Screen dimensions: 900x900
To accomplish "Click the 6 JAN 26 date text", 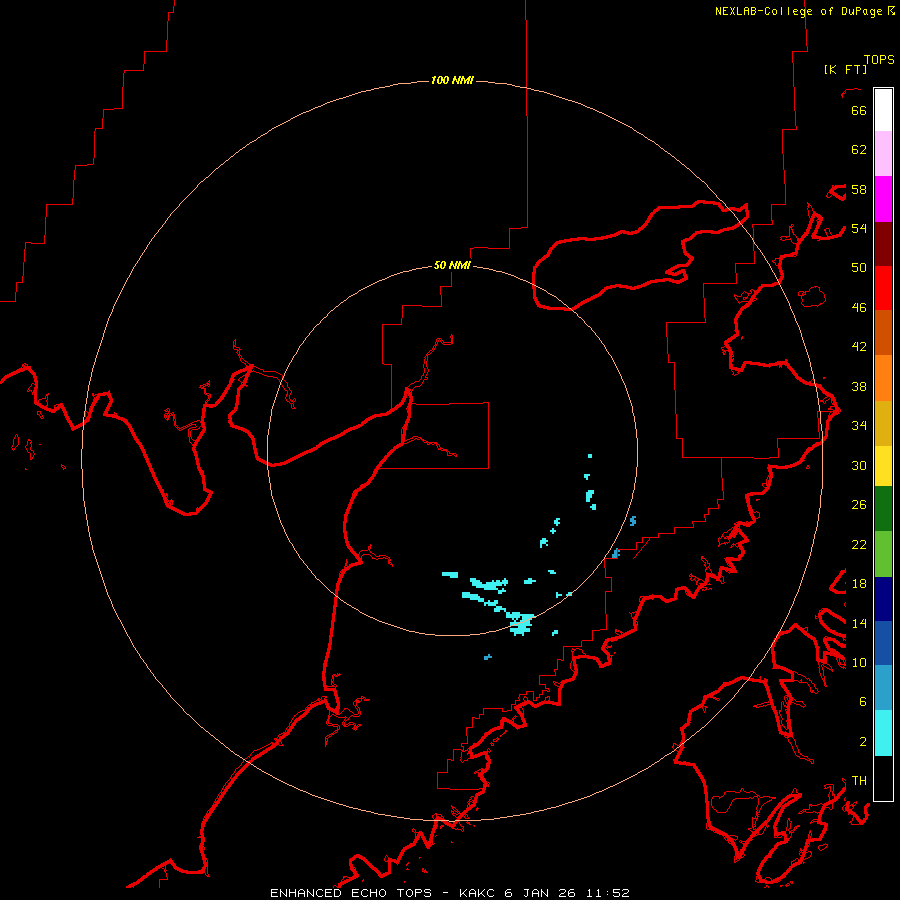I will click(540, 893).
